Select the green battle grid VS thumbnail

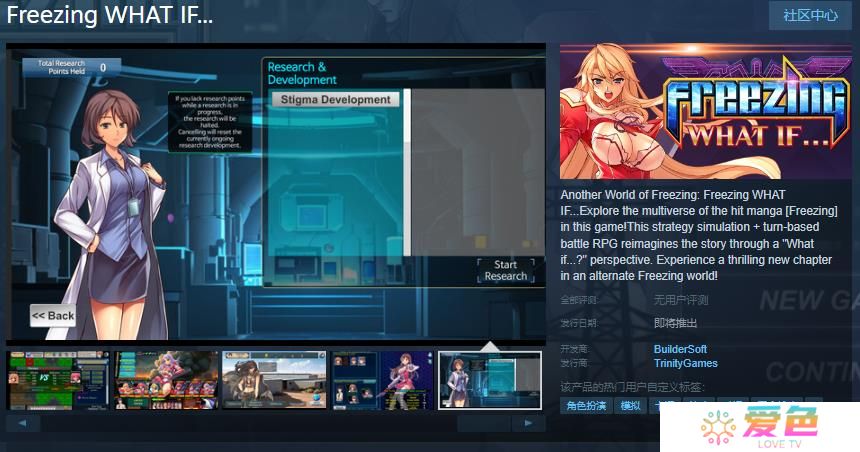point(58,381)
